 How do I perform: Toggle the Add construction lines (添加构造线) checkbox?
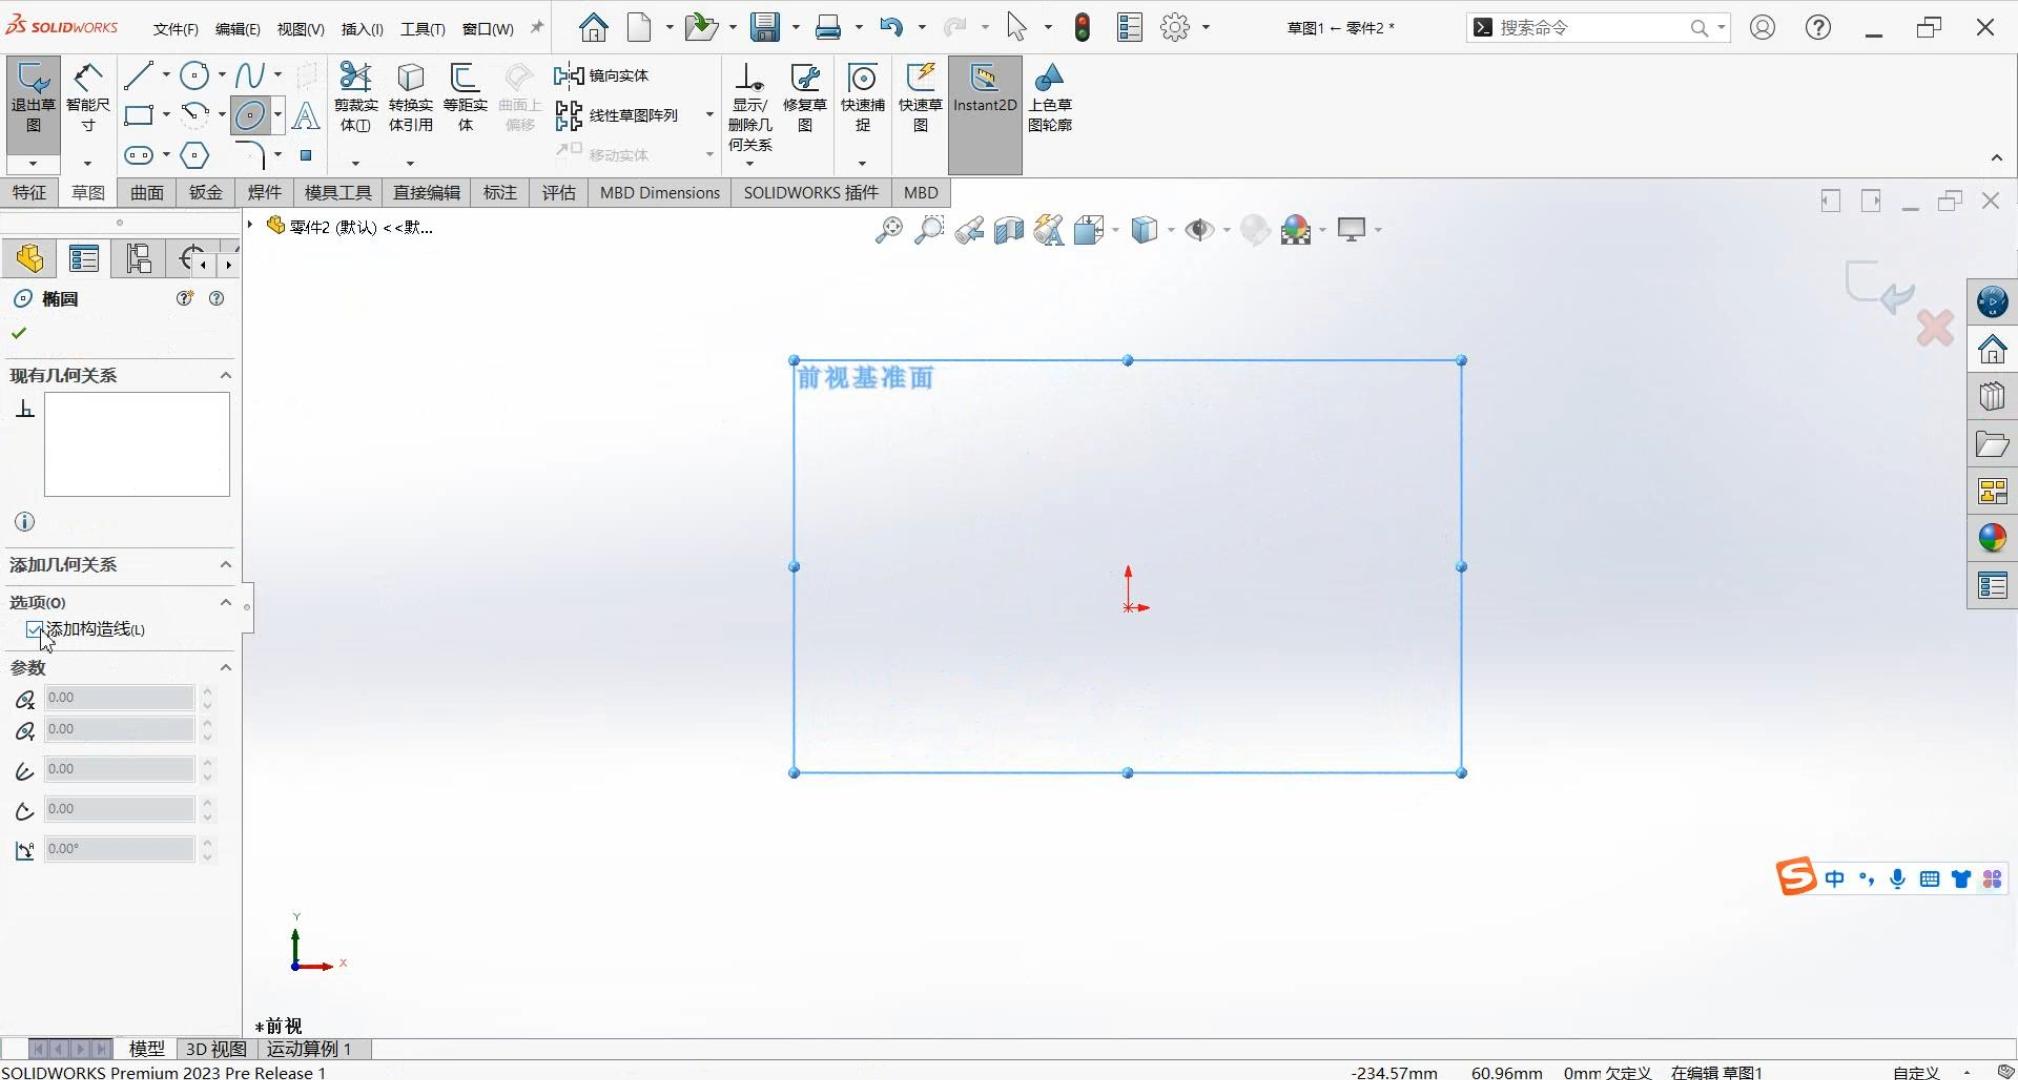[35, 630]
